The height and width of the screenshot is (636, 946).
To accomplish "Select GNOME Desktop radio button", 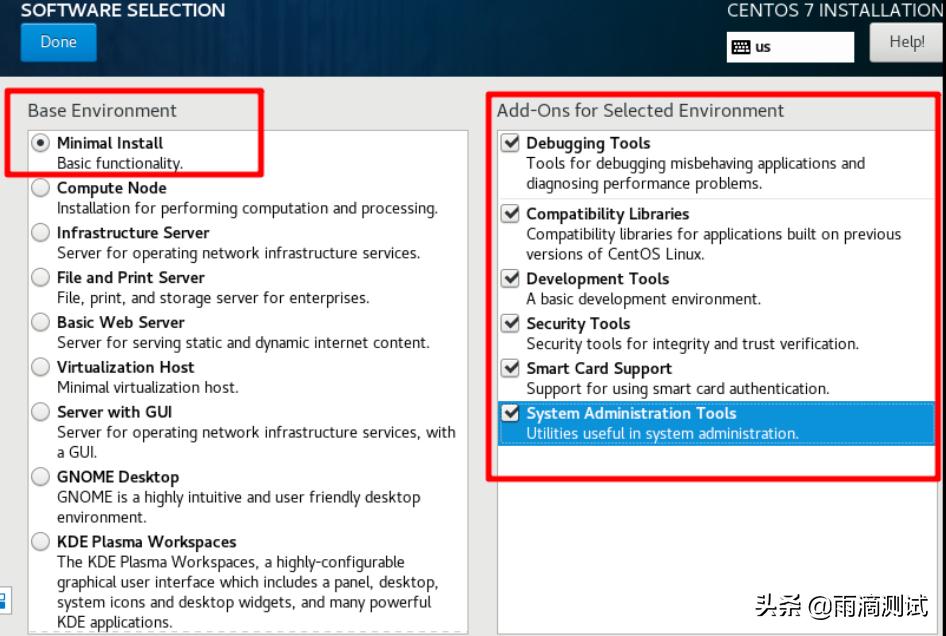I will 41,477.
